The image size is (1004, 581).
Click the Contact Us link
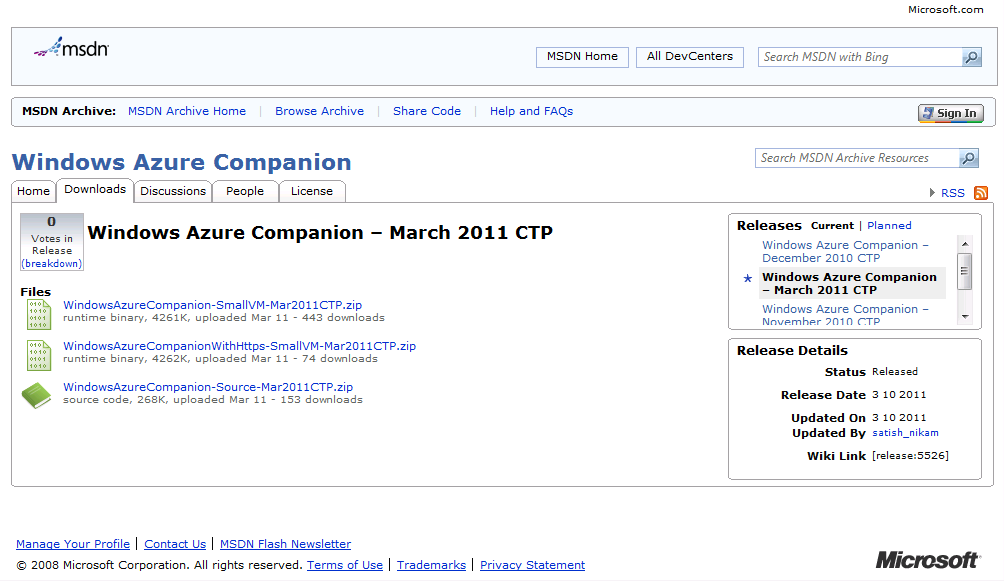pos(175,544)
